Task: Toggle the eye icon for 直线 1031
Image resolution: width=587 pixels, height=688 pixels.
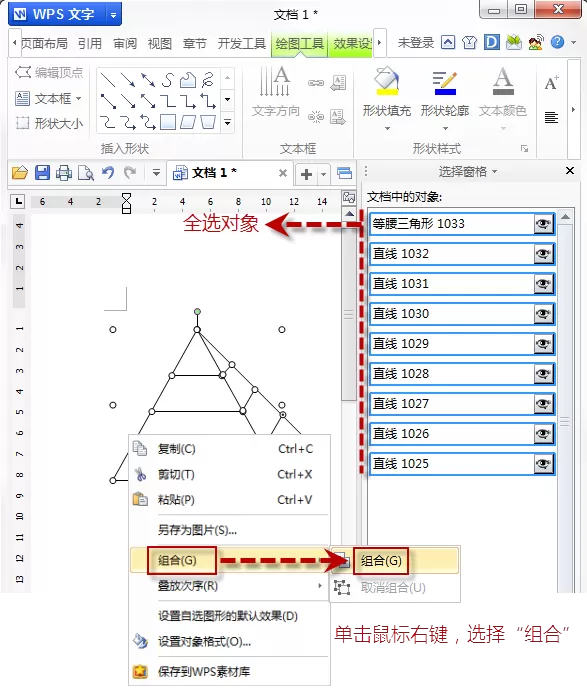Action: 543,284
